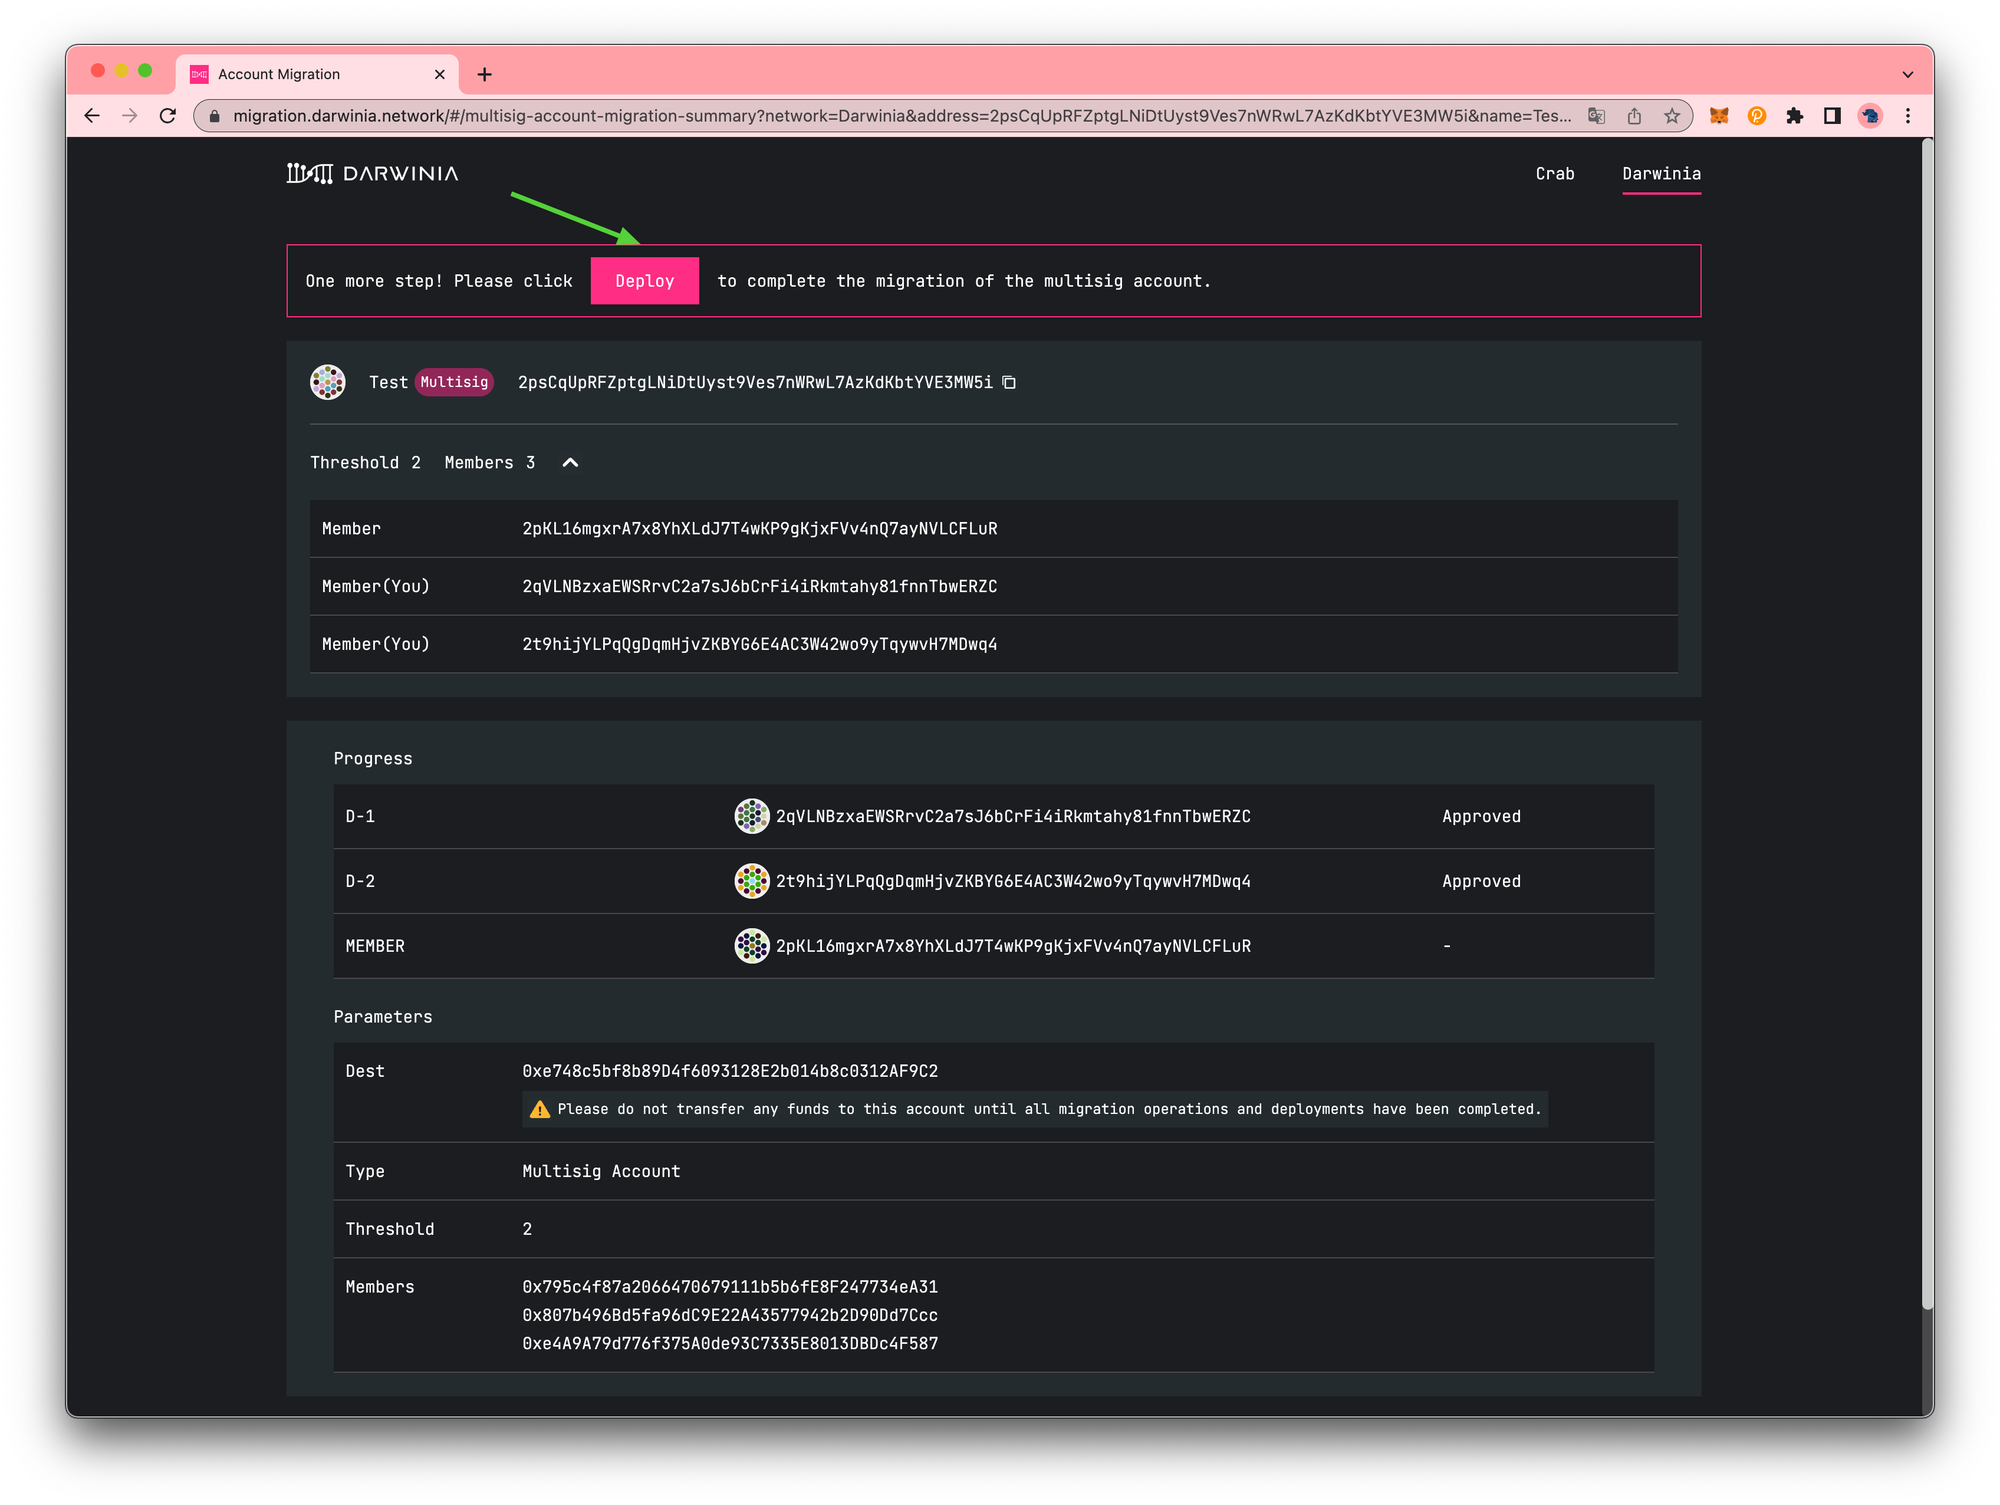Click the Darwinia logo
This screenshot has width=2000, height=1505.
click(372, 174)
